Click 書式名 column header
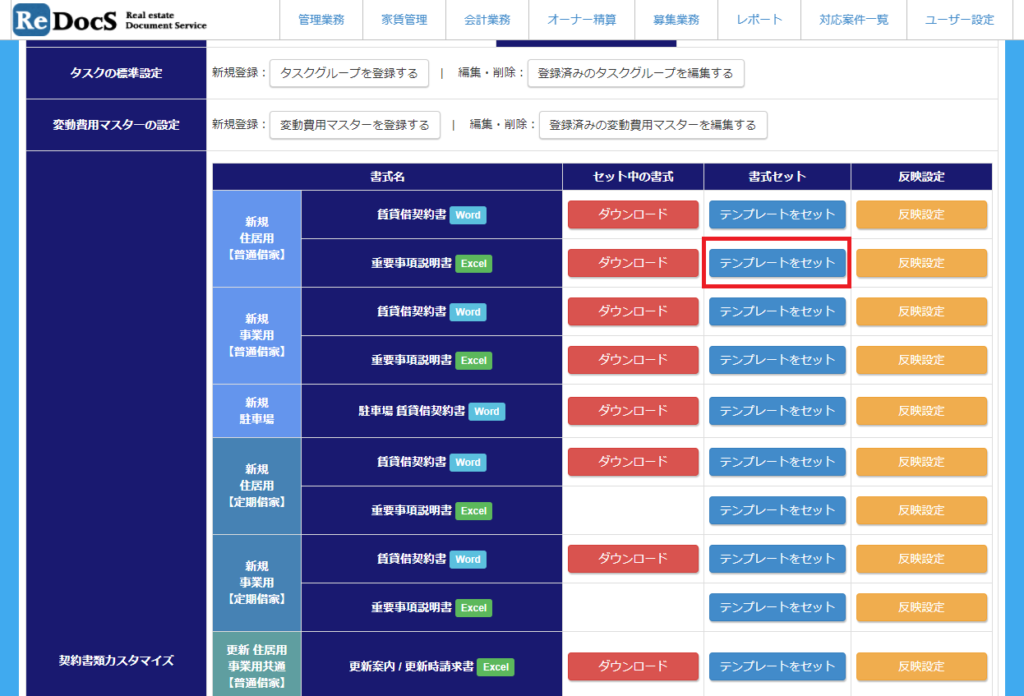The image size is (1024, 696). click(387, 176)
